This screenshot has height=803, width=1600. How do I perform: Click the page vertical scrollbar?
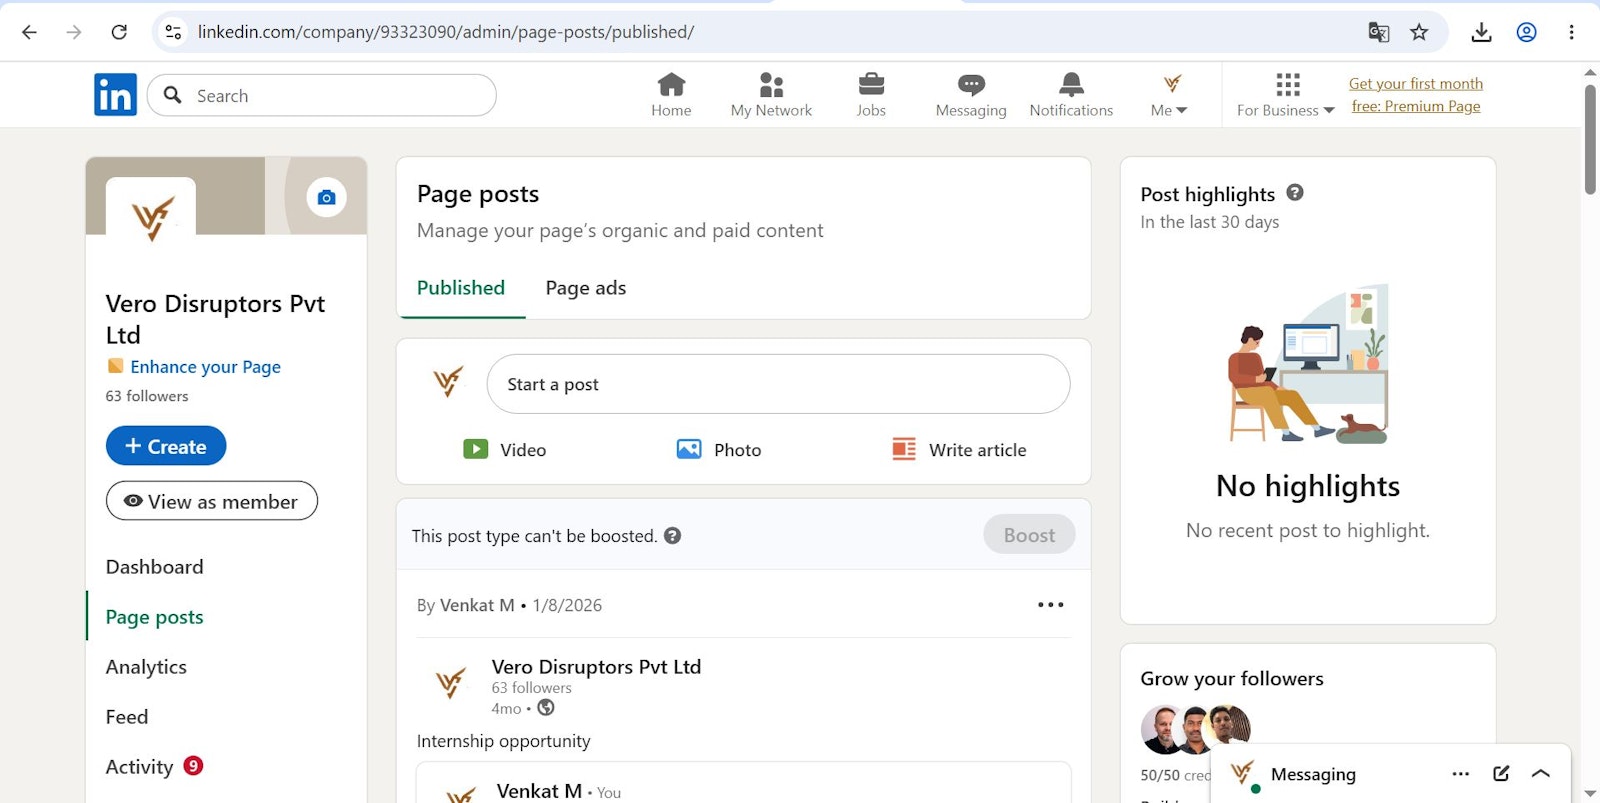(1590, 139)
